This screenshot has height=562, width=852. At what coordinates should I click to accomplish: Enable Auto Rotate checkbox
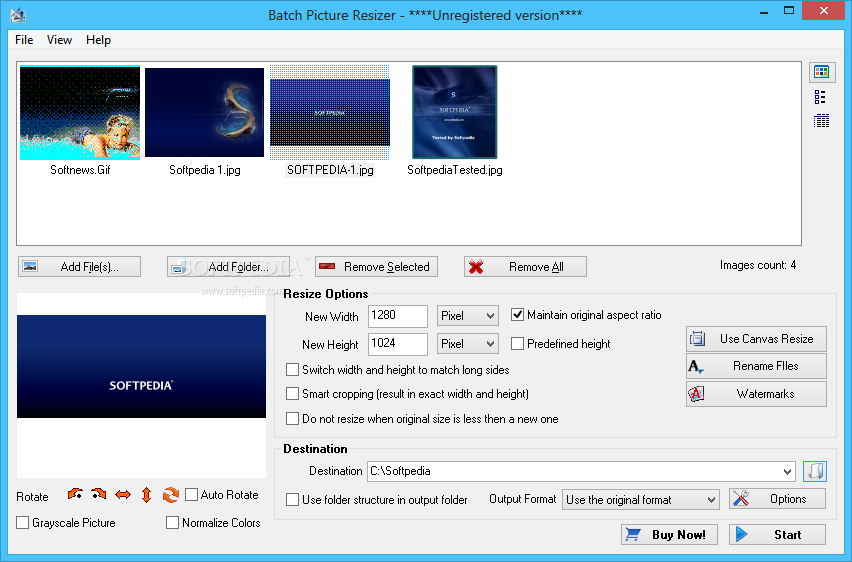click(191, 495)
